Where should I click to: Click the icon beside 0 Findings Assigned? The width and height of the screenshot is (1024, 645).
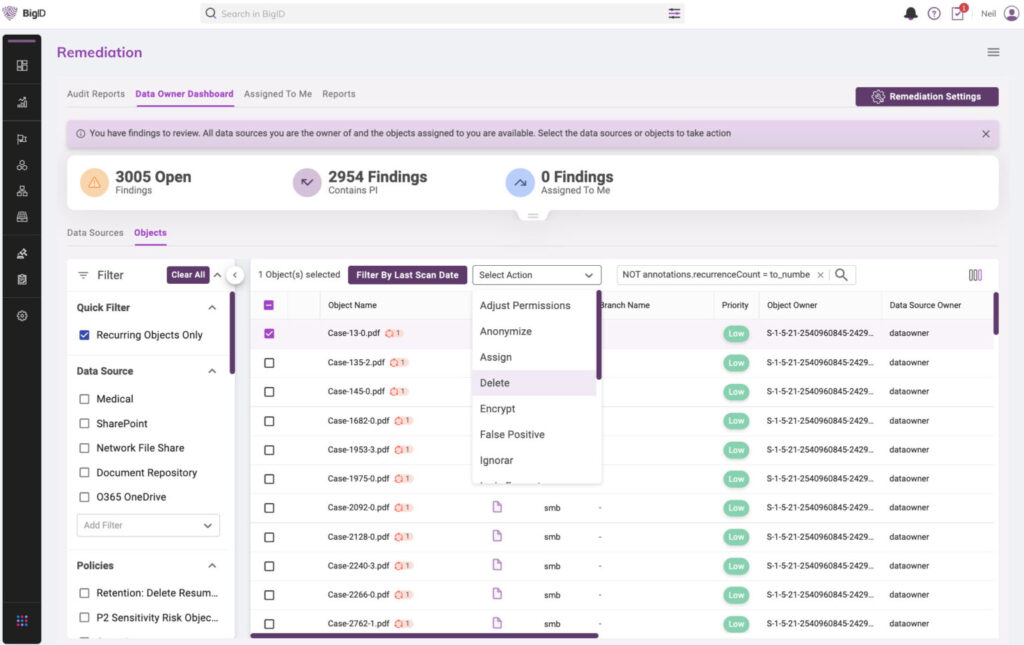(x=520, y=183)
